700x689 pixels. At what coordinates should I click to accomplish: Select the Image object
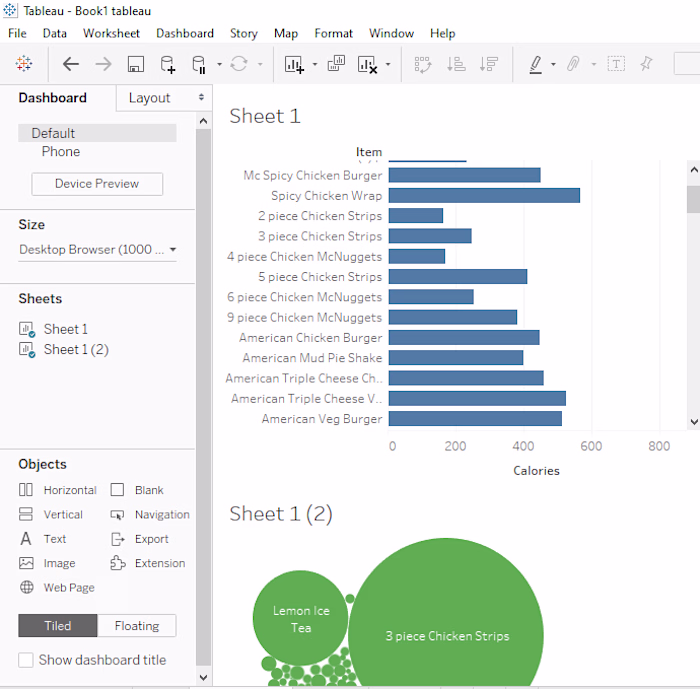[x=47, y=563]
